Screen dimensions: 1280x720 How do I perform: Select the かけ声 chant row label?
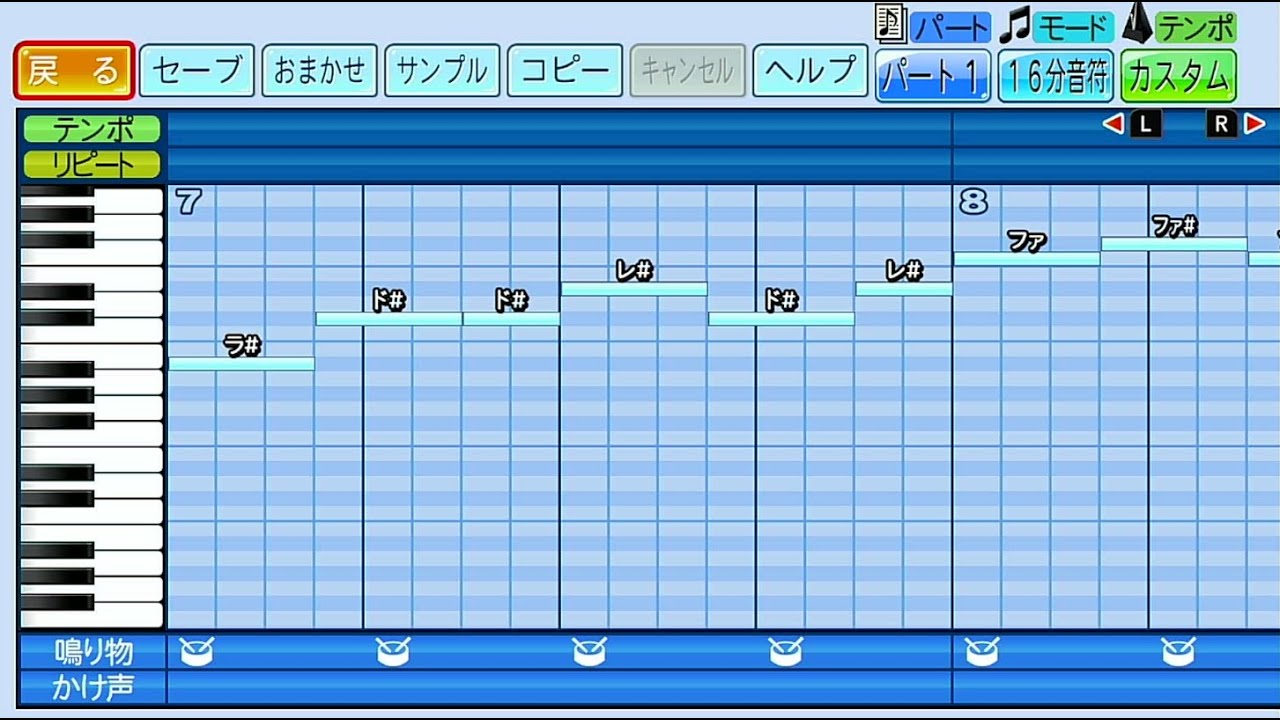pos(93,688)
